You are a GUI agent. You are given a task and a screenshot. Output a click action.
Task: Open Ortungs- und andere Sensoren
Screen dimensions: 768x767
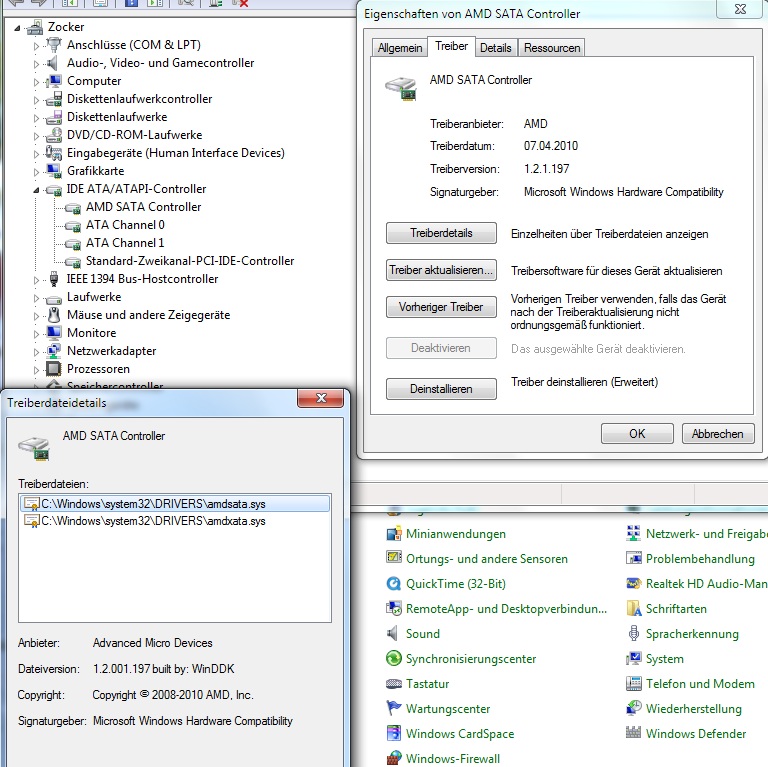coord(486,559)
